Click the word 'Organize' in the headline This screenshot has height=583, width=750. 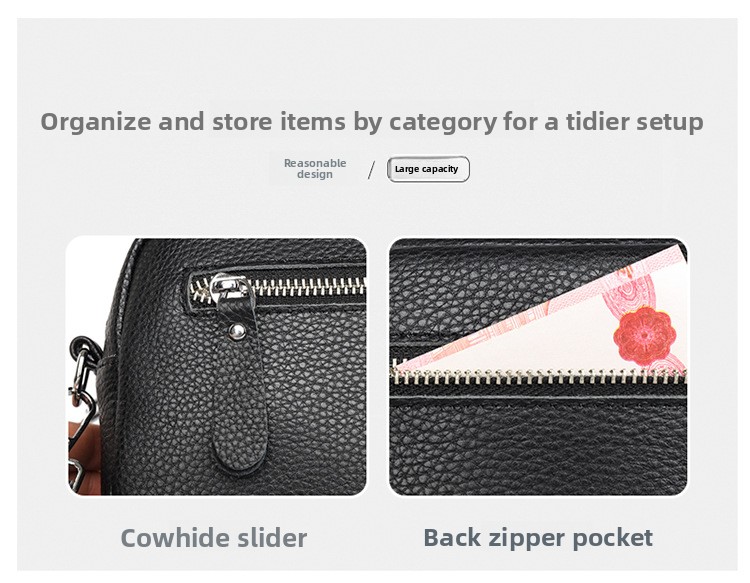(96, 121)
